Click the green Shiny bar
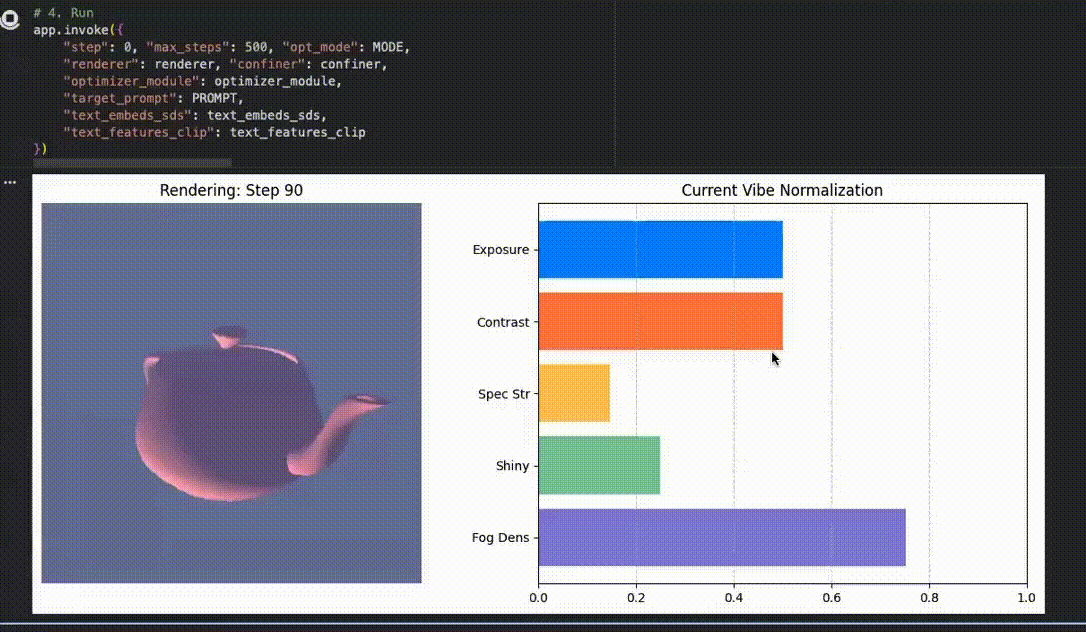 click(599, 465)
